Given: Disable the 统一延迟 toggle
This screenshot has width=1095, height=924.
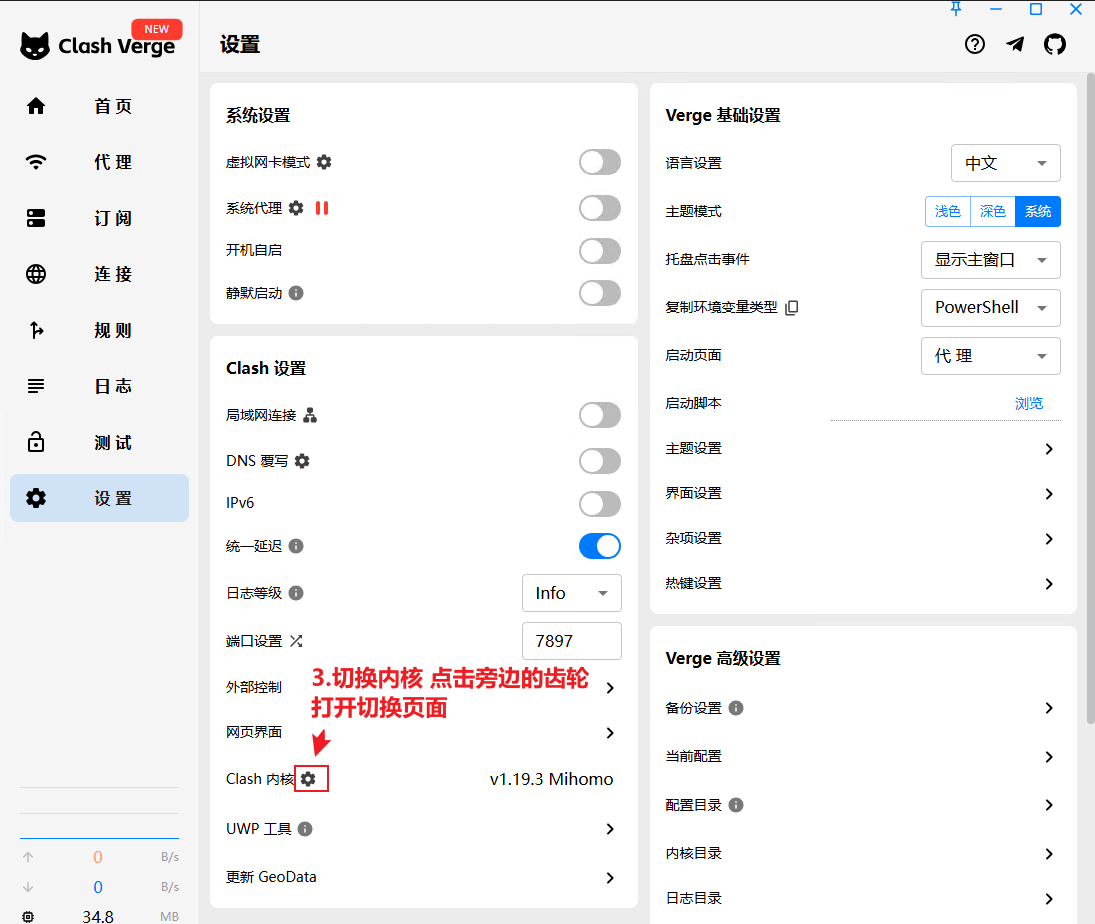Looking at the screenshot, I should point(600,546).
